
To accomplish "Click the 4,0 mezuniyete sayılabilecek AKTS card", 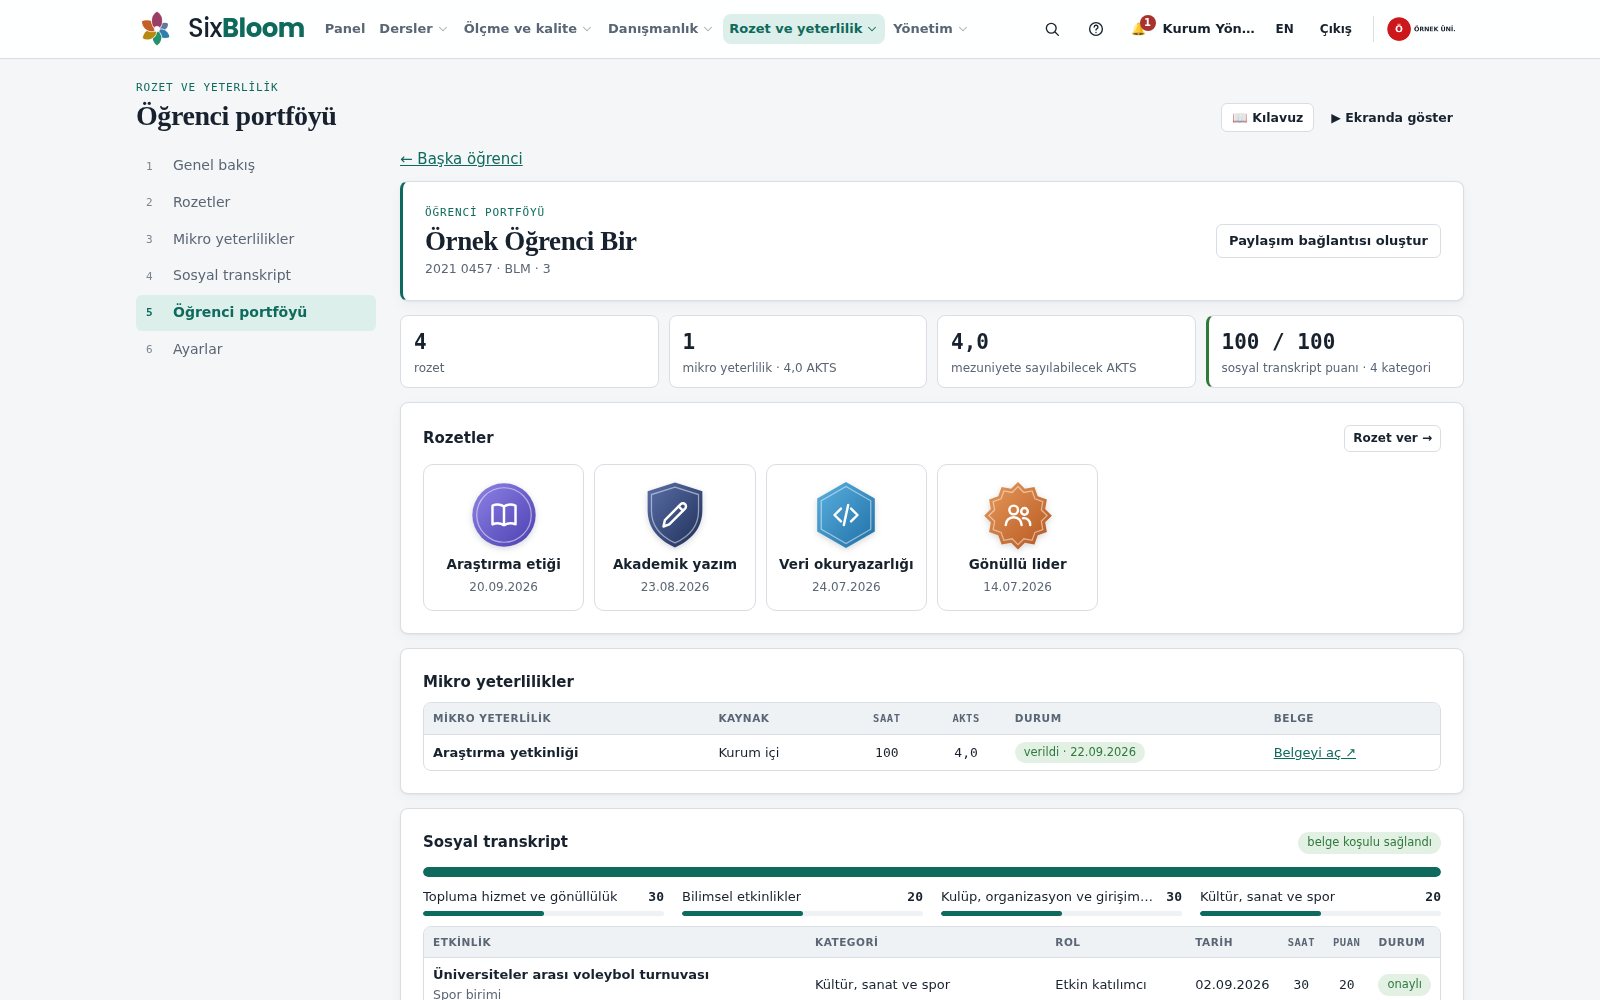I will (1066, 352).
